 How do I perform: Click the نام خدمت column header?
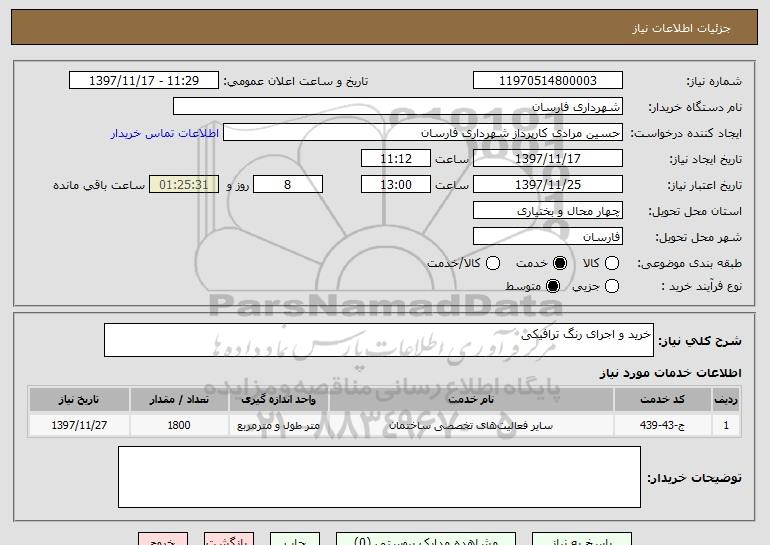tap(471, 400)
